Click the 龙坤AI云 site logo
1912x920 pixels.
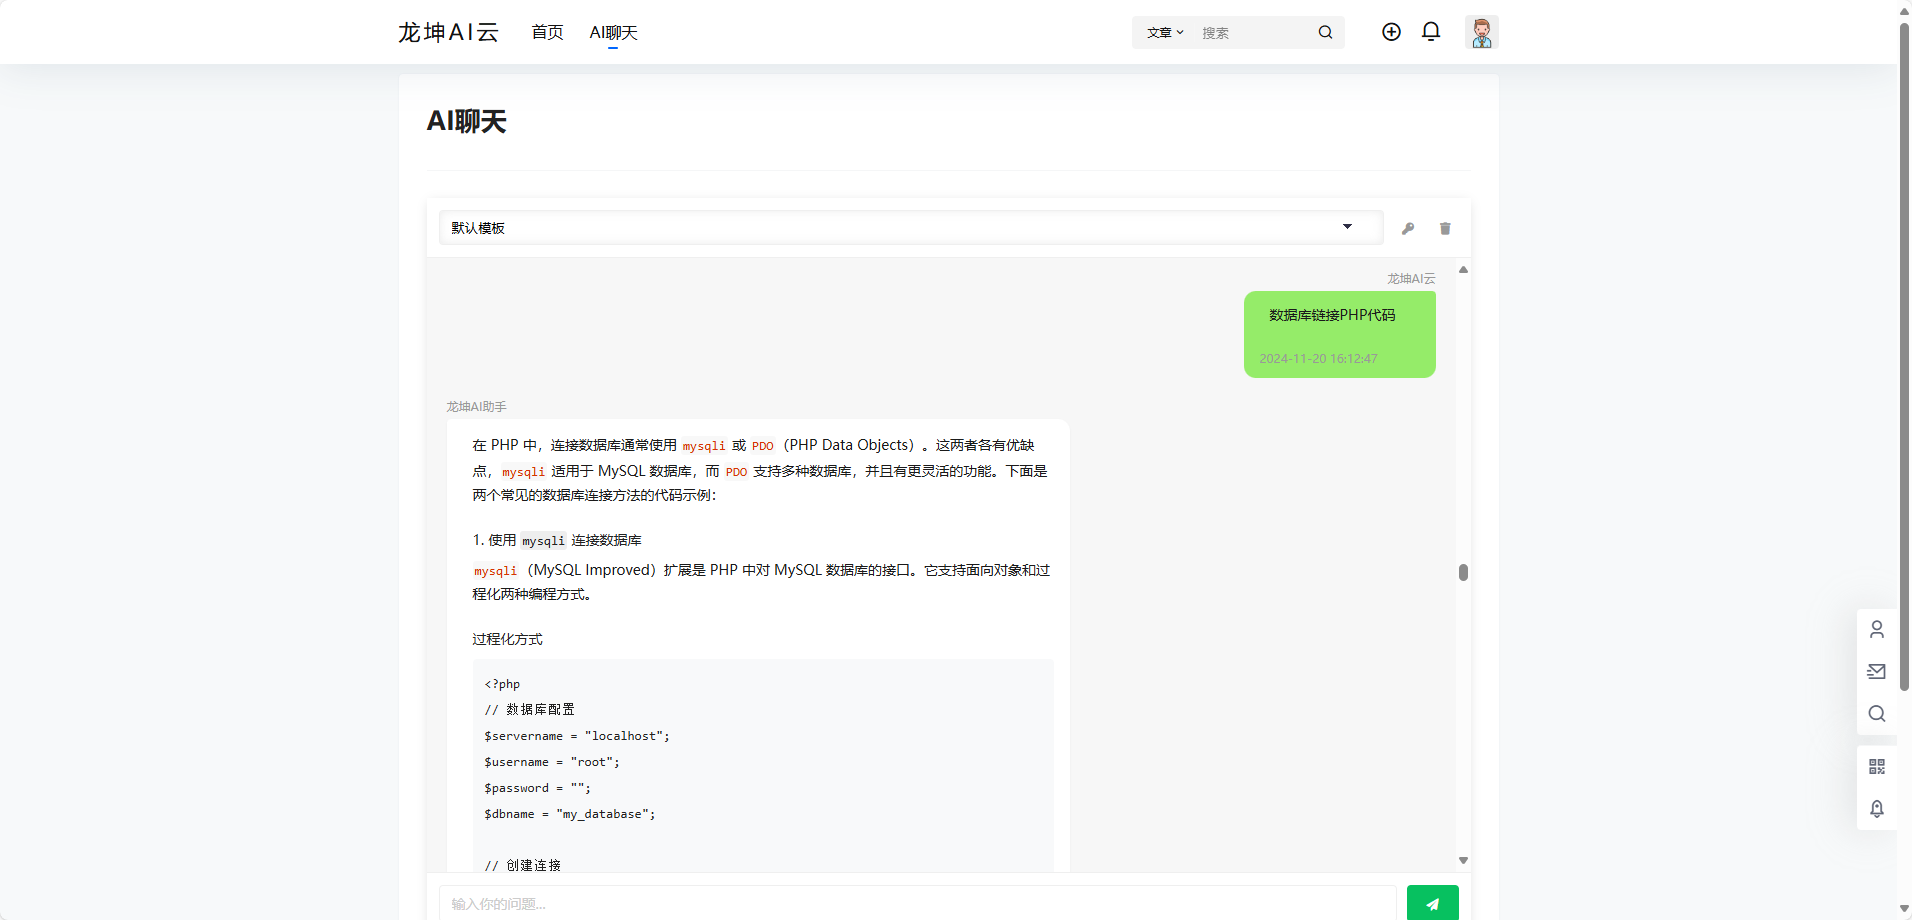pos(448,32)
